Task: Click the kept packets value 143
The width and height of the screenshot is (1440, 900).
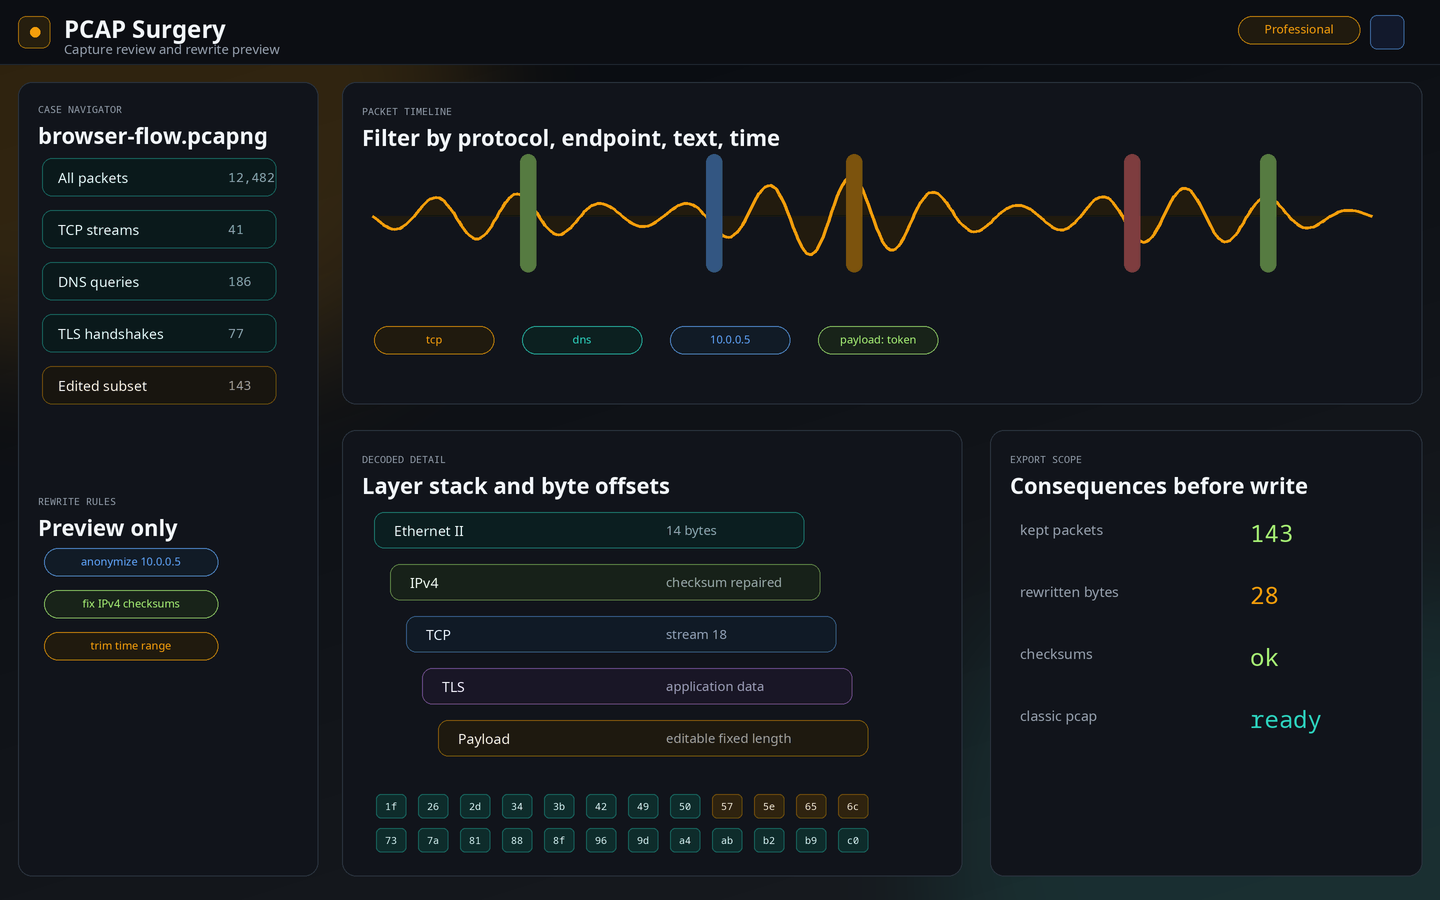Action: tap(1271, 534)
